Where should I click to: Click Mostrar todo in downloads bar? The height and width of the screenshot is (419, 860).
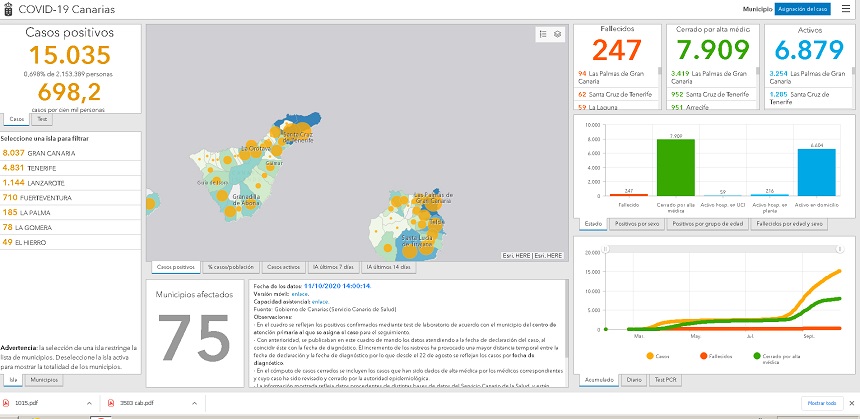818,403
